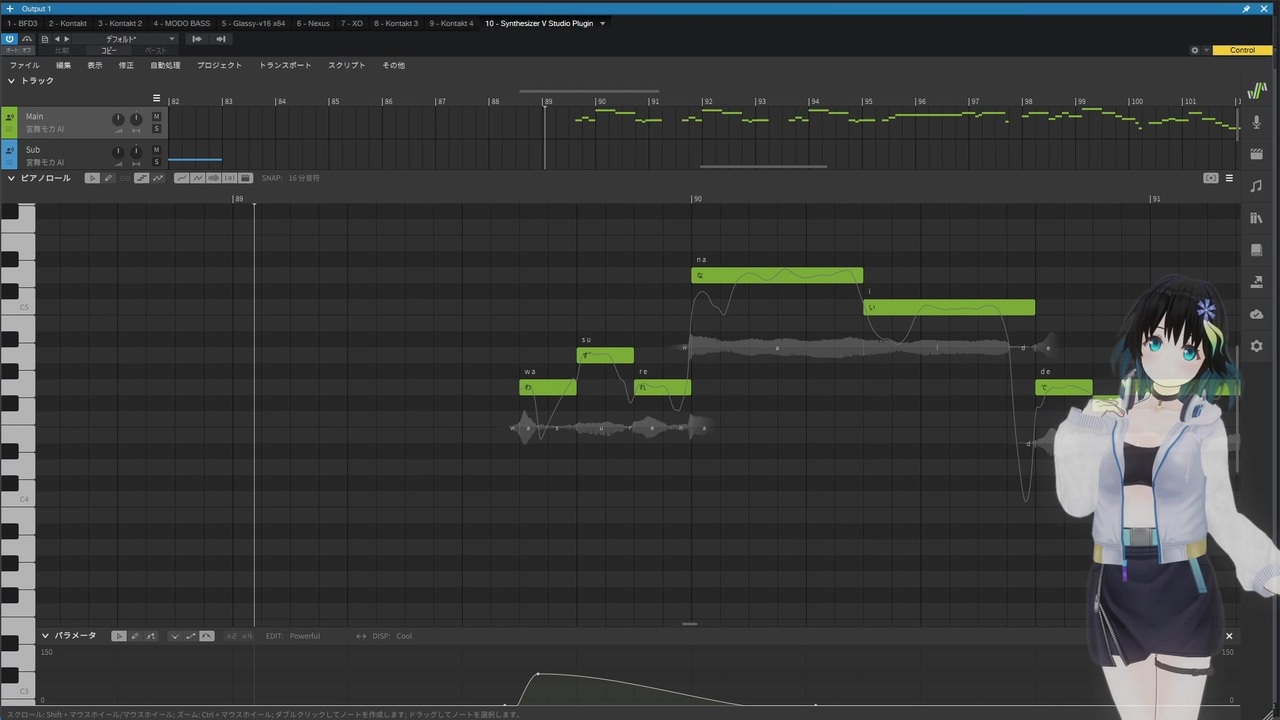Click the コピー button
Screen dimensions: 1280x720
109,50
